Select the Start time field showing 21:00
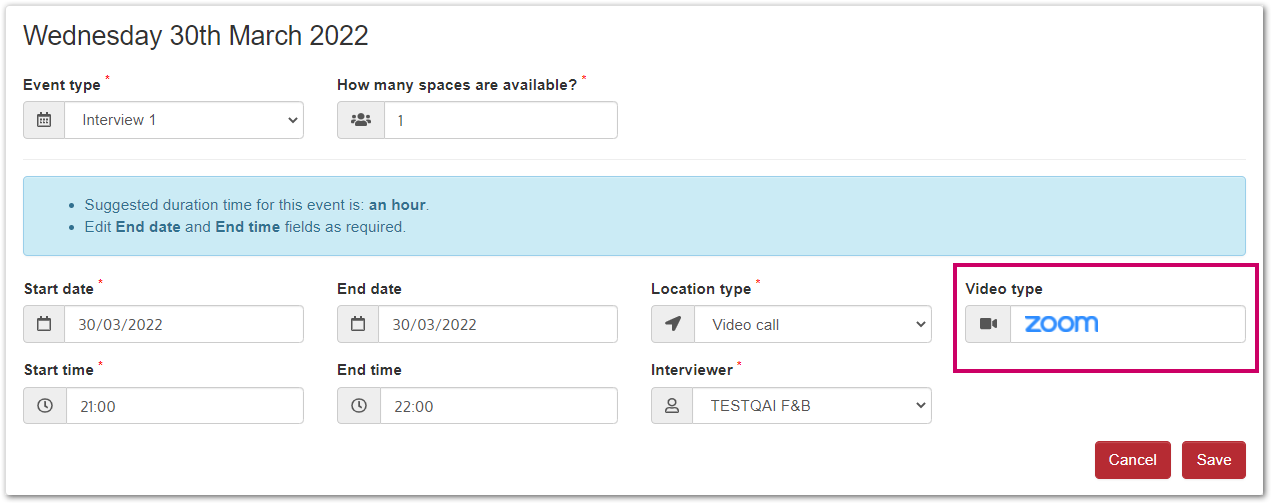1272x504 pixels. click(184, 406)
